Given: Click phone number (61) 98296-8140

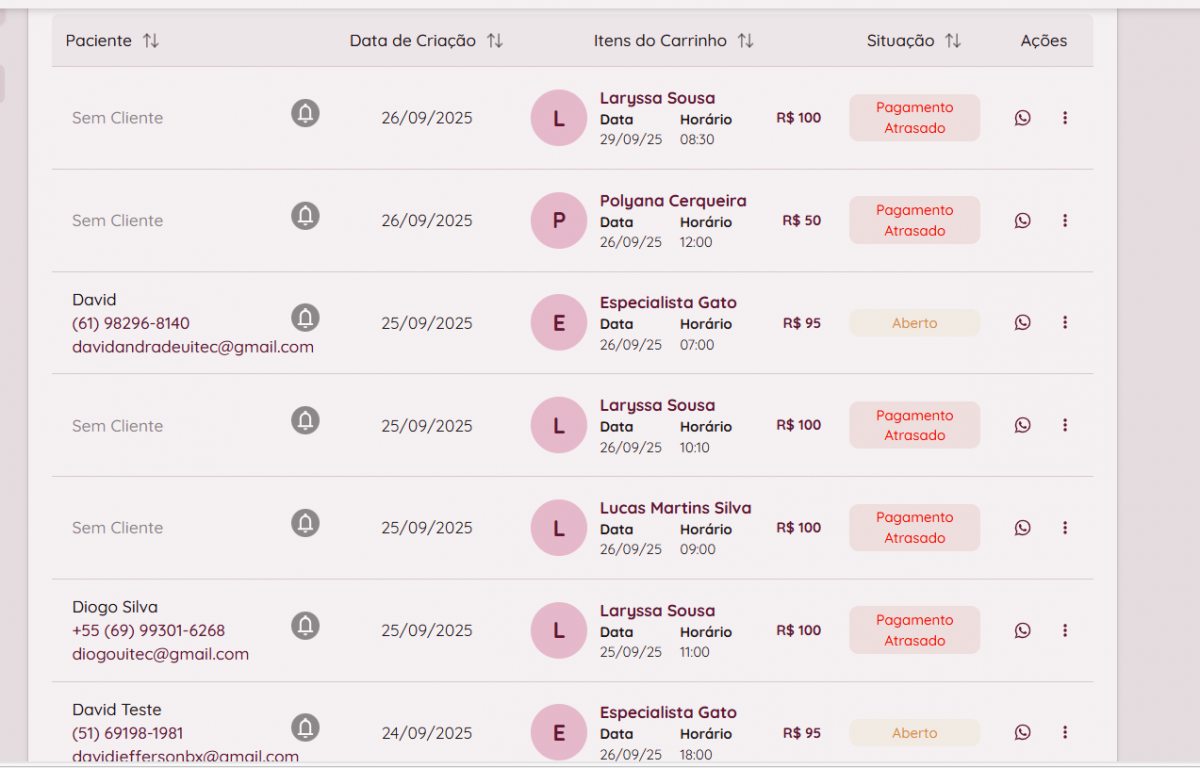Looking at the screenshot, I should [x=131, y=324].
